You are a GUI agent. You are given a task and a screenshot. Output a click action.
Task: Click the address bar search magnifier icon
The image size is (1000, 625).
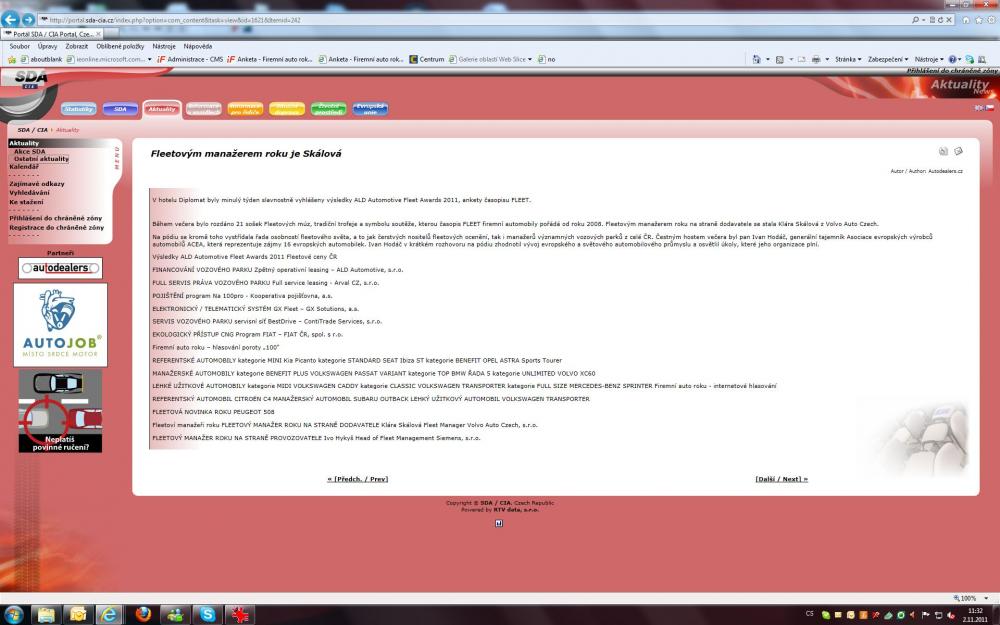click(915, 20)
